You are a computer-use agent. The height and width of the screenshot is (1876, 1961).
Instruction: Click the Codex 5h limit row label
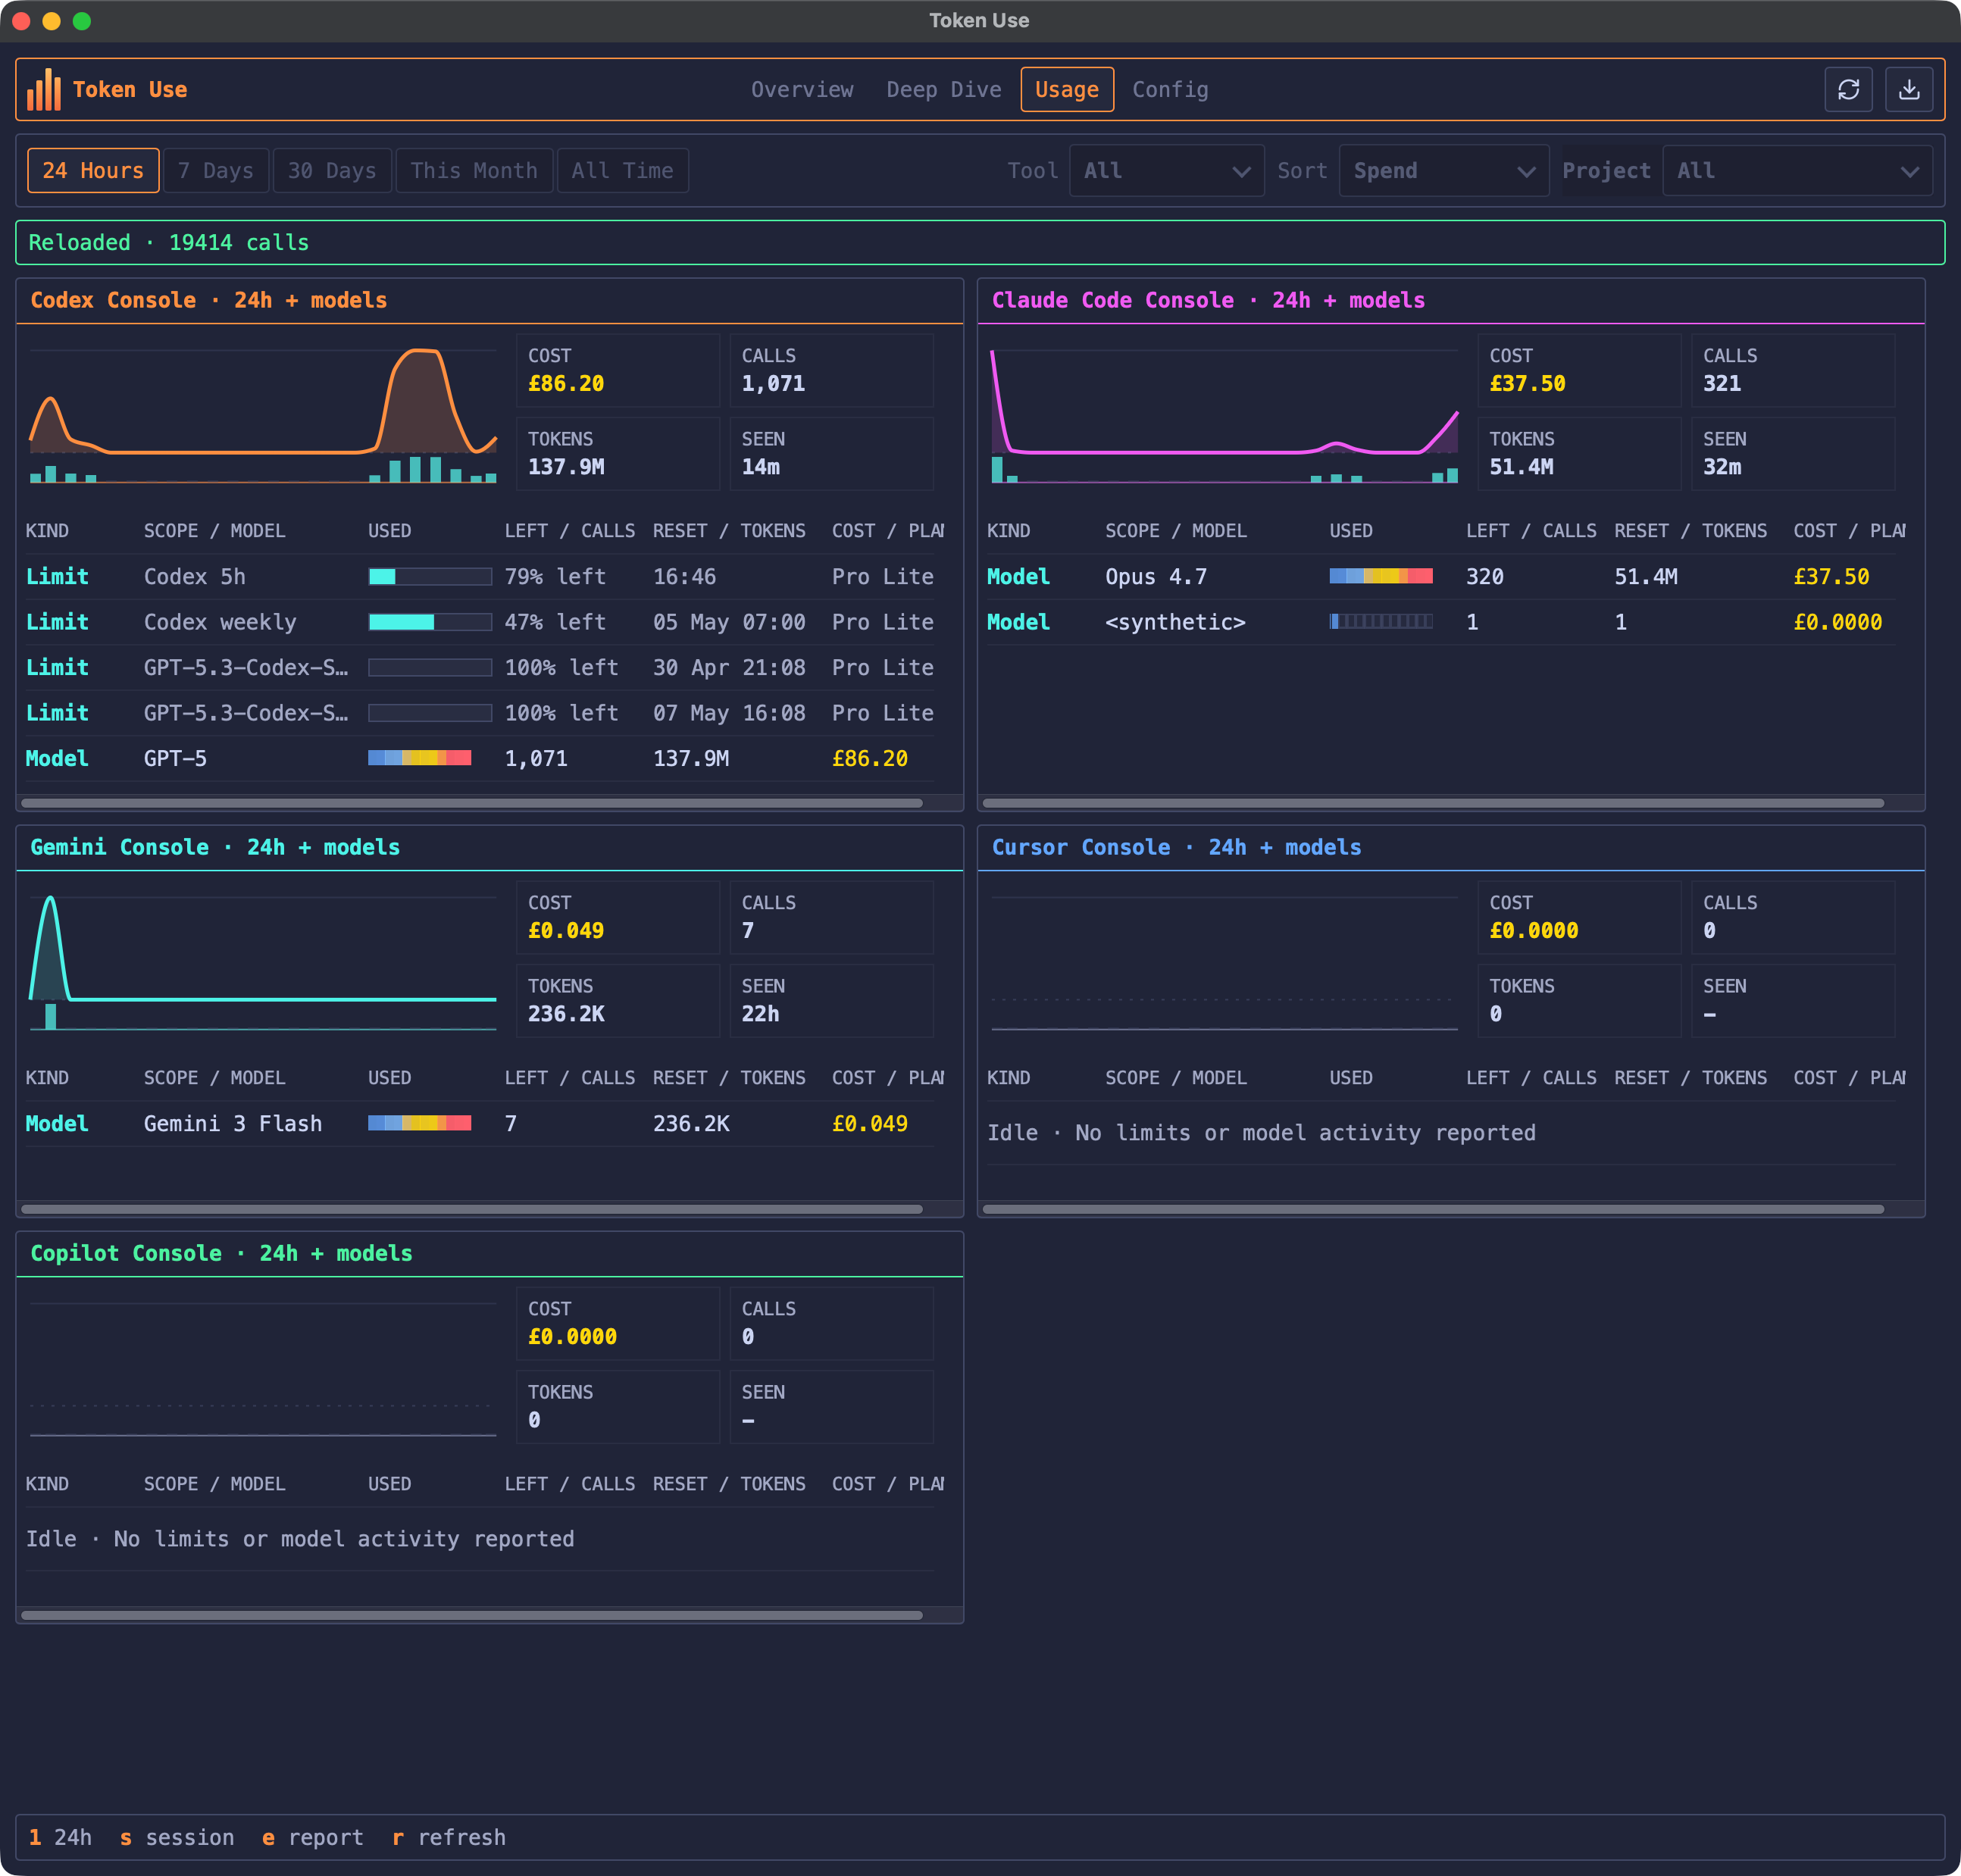click(x=195, y=577)
